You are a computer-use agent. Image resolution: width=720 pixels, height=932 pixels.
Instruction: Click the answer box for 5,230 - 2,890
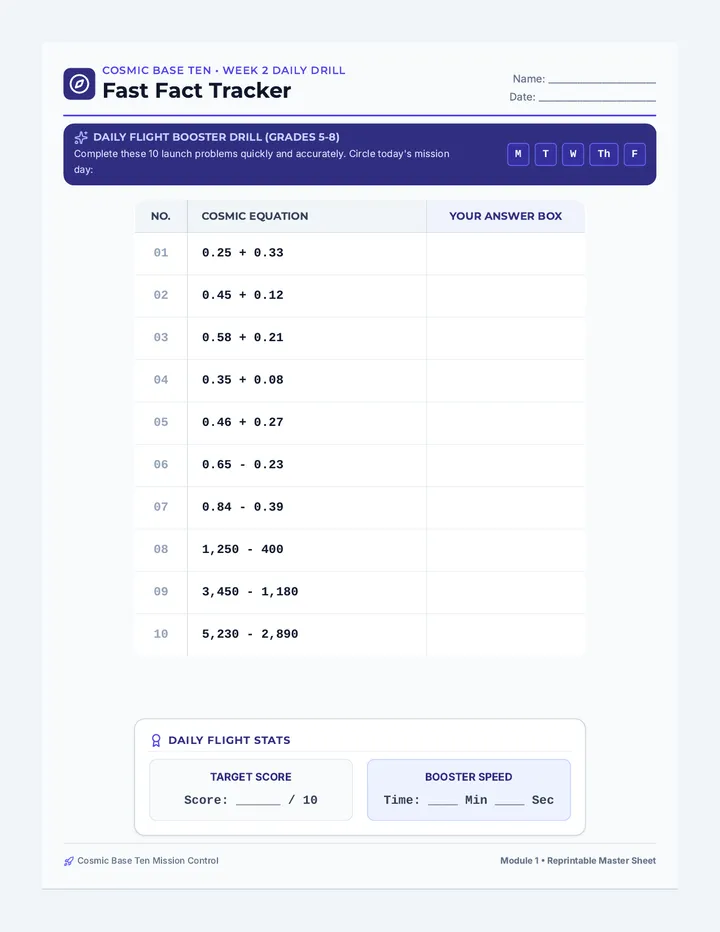click(x=505, y=635)
